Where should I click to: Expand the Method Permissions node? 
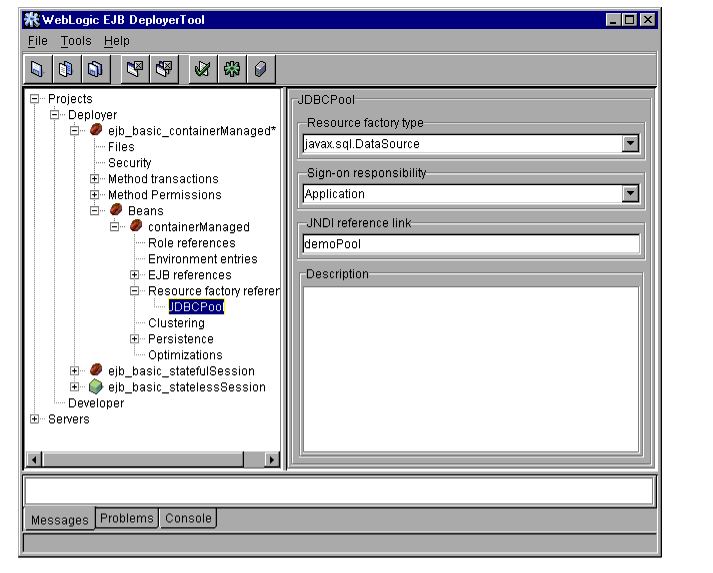94,195
